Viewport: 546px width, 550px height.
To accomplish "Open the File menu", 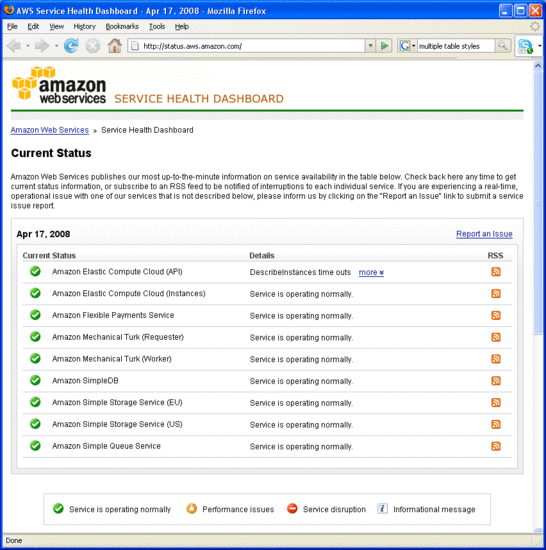I will [12, 27].
